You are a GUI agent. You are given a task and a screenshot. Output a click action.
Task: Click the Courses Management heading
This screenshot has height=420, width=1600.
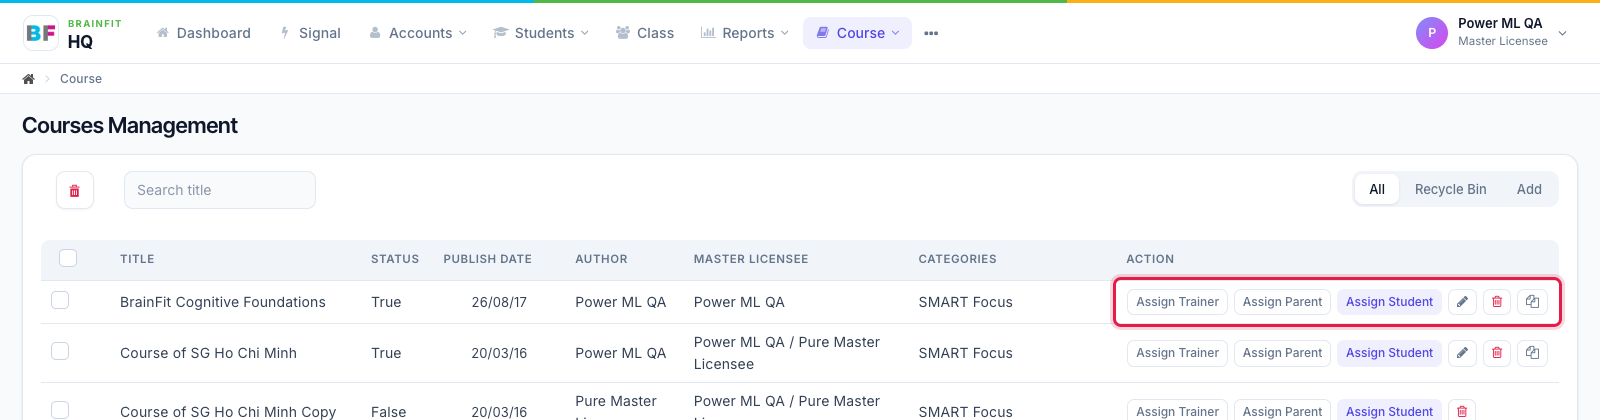130,126
